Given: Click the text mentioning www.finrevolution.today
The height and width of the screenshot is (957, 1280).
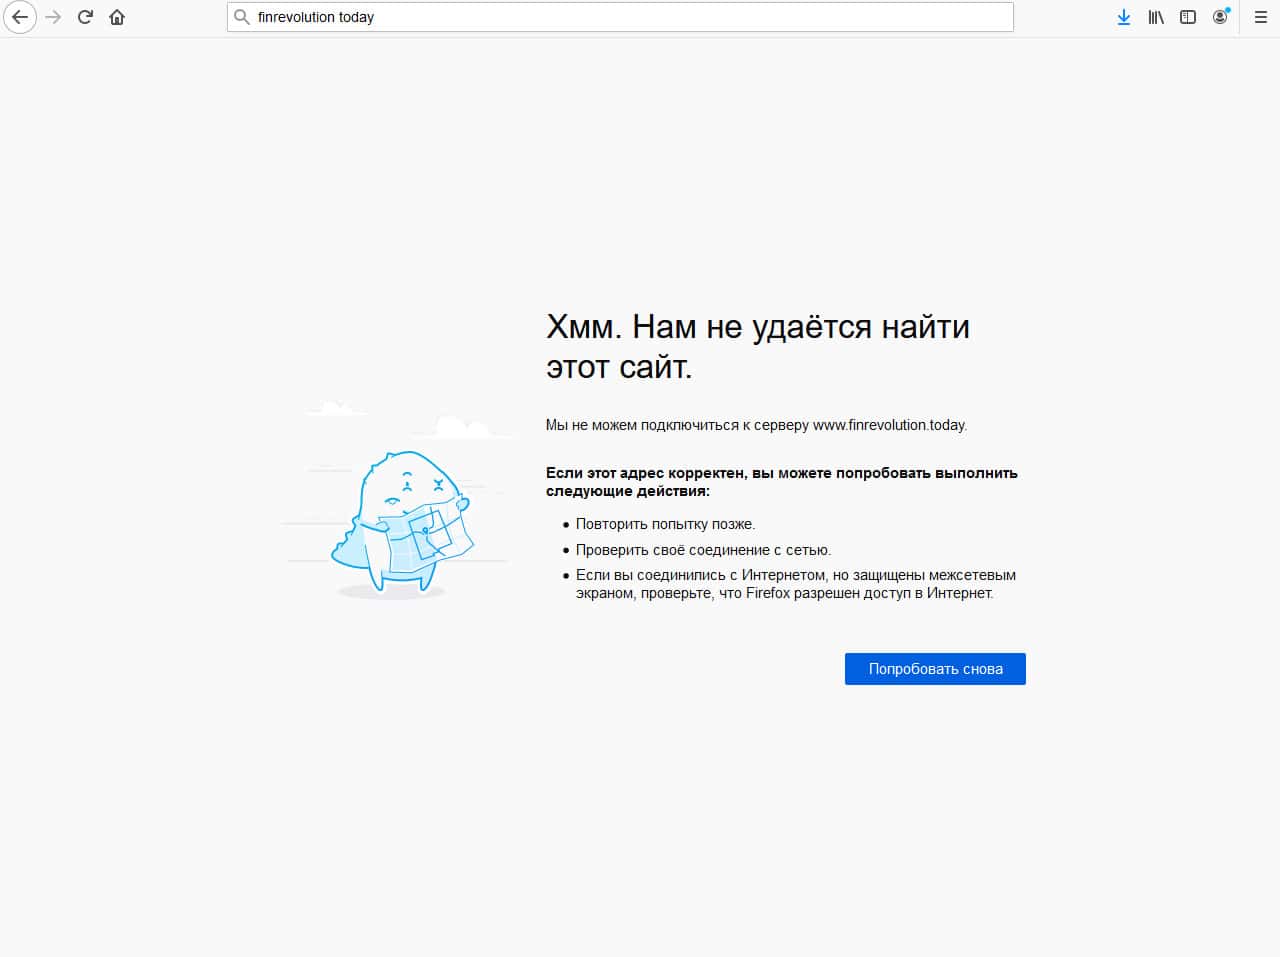Looking at the screenshot, I should click(x=756, y=425).
